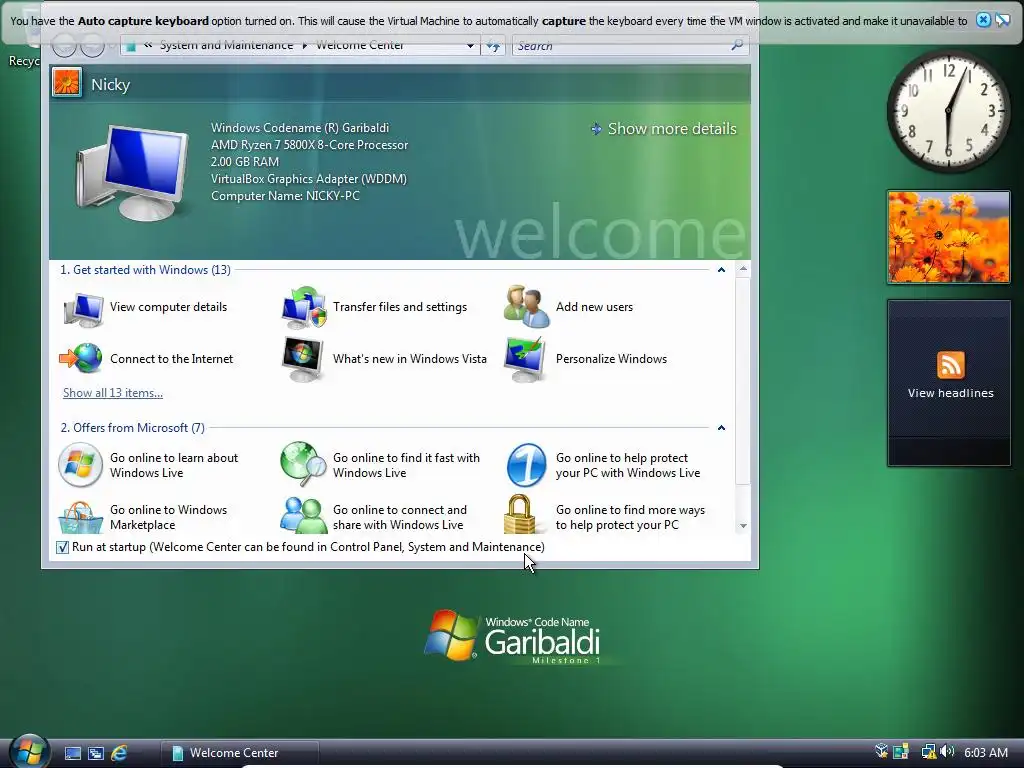
Task: Click Show Desktop in Quick Launch
Action: (x=72, y=753)
